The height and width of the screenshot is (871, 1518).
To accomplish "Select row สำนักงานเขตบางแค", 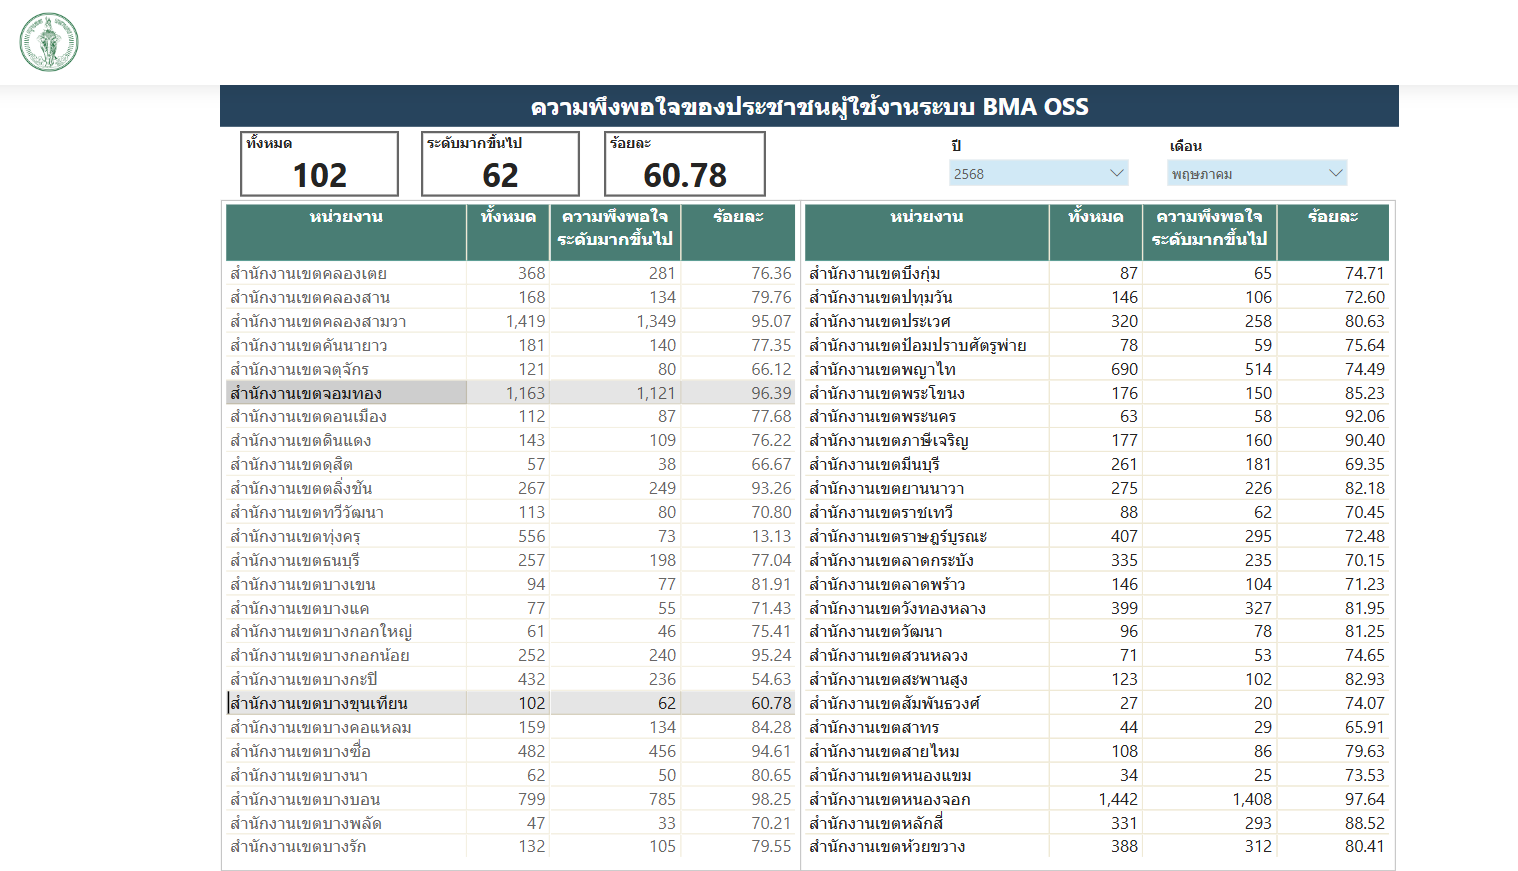I will click(x=511, y=608).
